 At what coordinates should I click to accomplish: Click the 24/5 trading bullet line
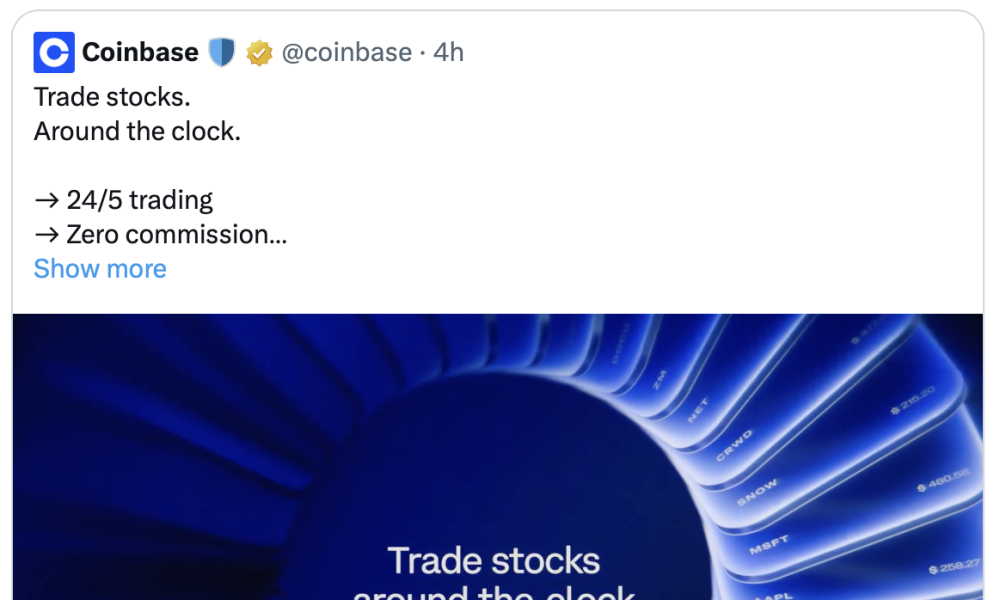coord(124,199)
